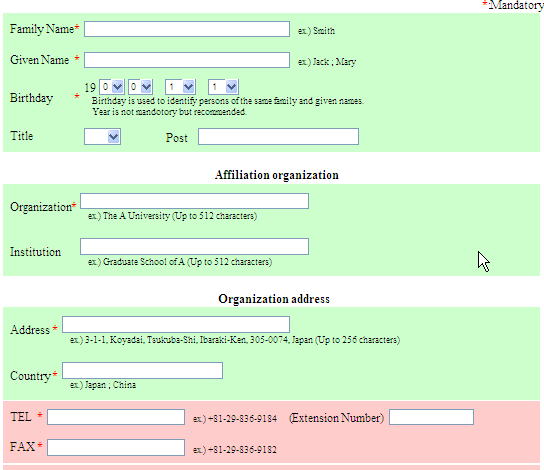Expand the birthday day dropdown

(223, 87)
